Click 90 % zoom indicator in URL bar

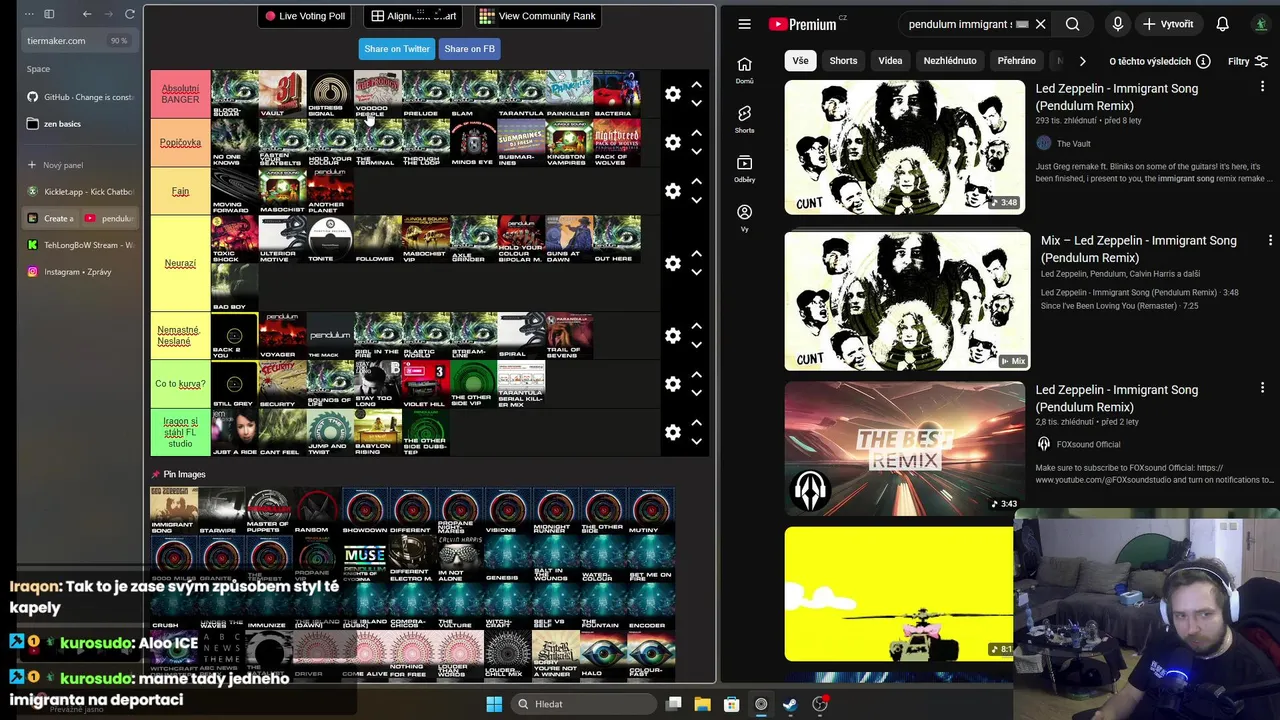(119, 41)
